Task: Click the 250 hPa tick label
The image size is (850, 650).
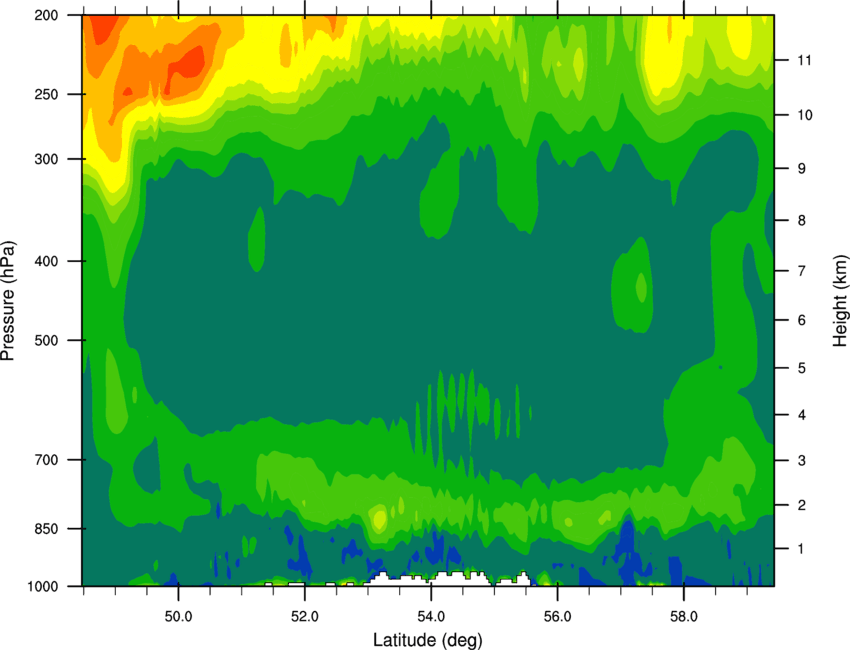Action: (46, 94)
